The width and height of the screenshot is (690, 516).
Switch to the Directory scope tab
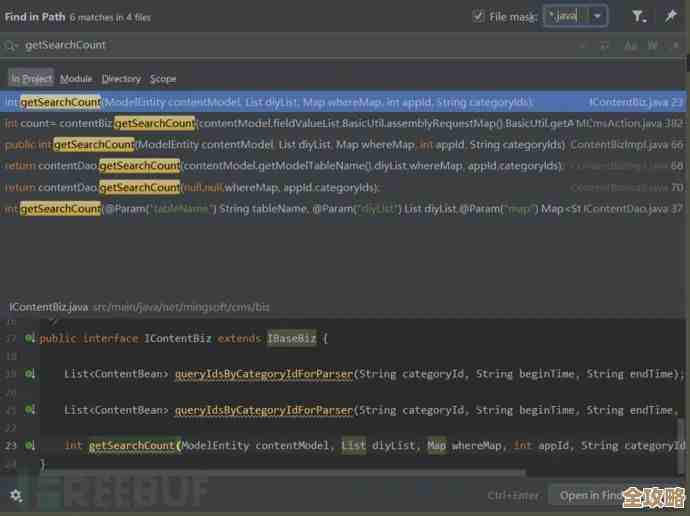[x=121, y=79]
